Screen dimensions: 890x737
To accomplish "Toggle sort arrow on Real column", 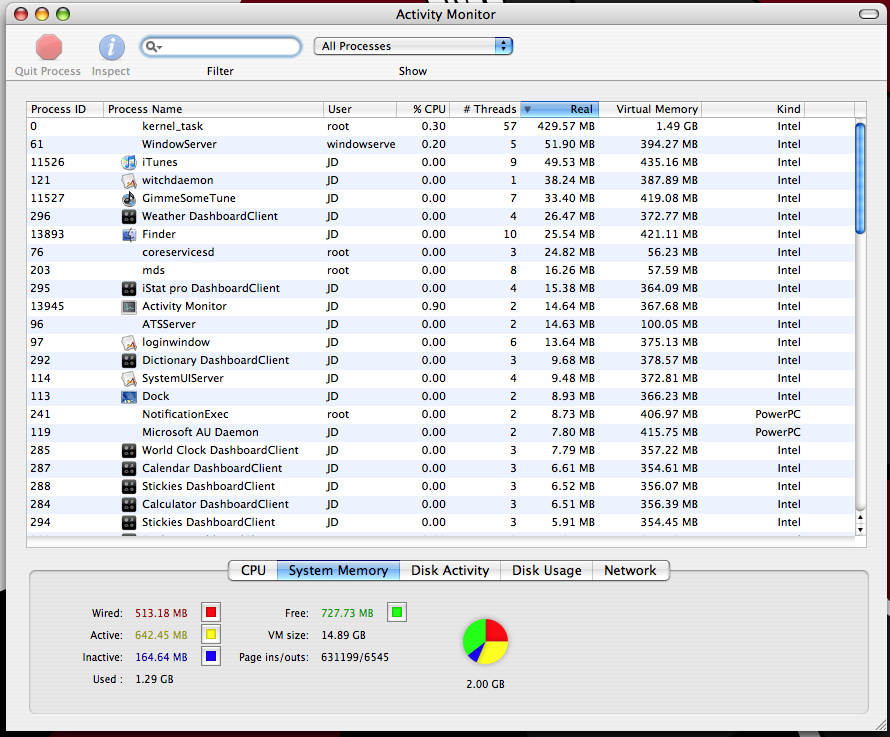I will coord(527,109).
